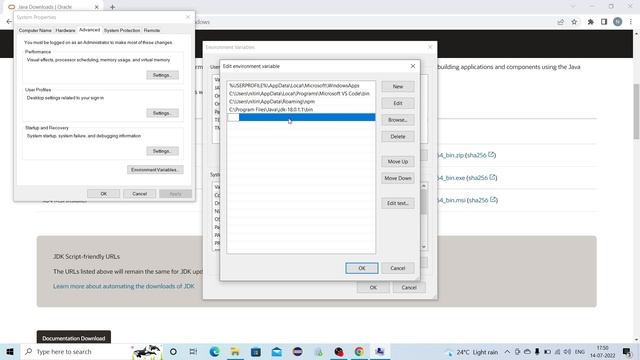
Task: Click Cancel in Environment Variables window behind
Action: pyautogui.click(x=409, y=288)
